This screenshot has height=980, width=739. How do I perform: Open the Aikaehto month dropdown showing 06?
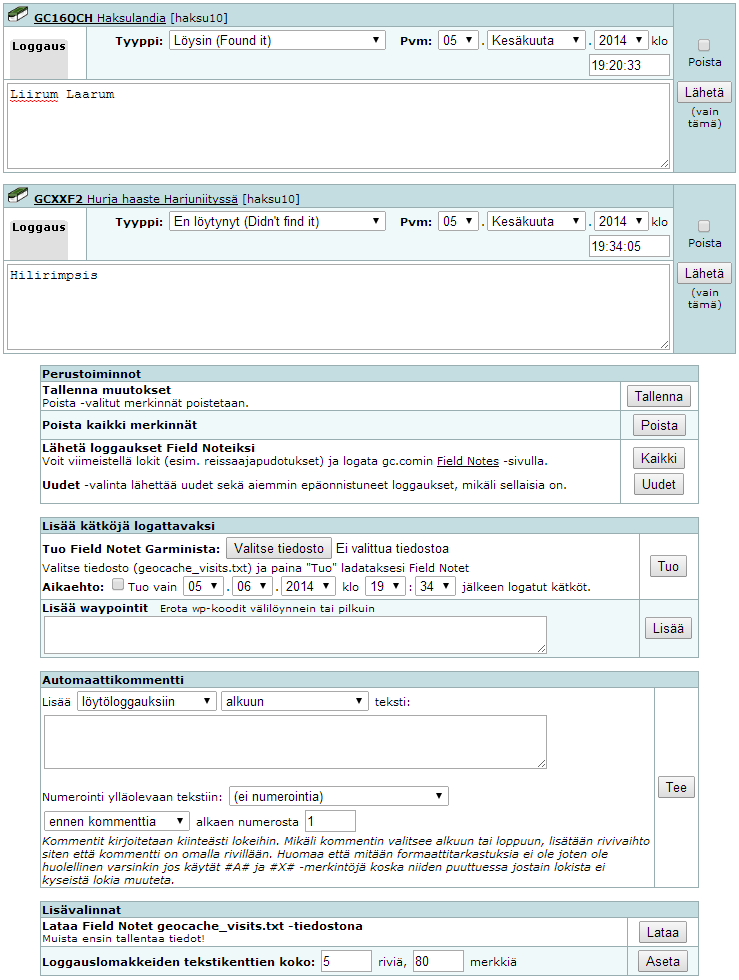(x=252, y=586)
